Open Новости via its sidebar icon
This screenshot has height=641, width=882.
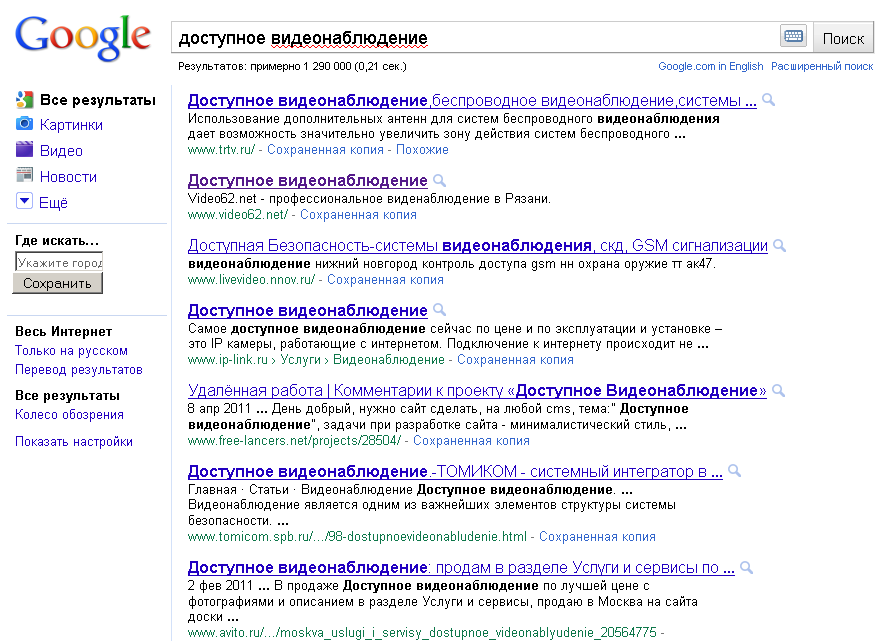[x=24, y=176]
